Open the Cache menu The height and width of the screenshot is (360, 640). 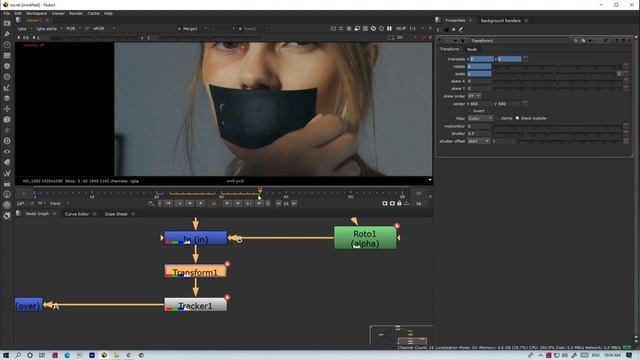[x=93, y=13]
